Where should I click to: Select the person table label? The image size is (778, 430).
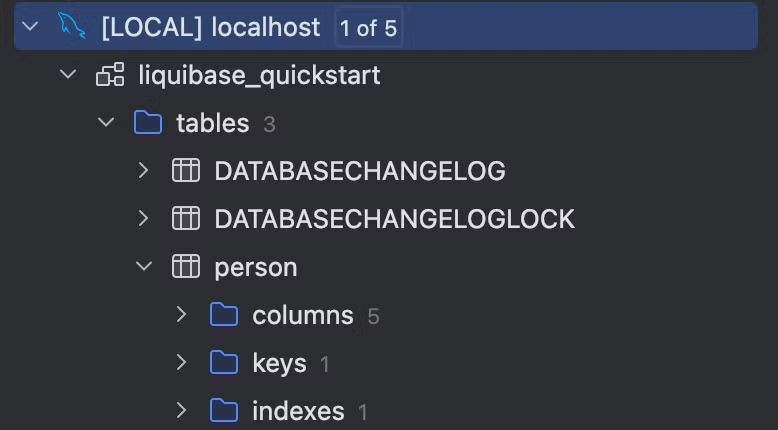coord(255,268)
